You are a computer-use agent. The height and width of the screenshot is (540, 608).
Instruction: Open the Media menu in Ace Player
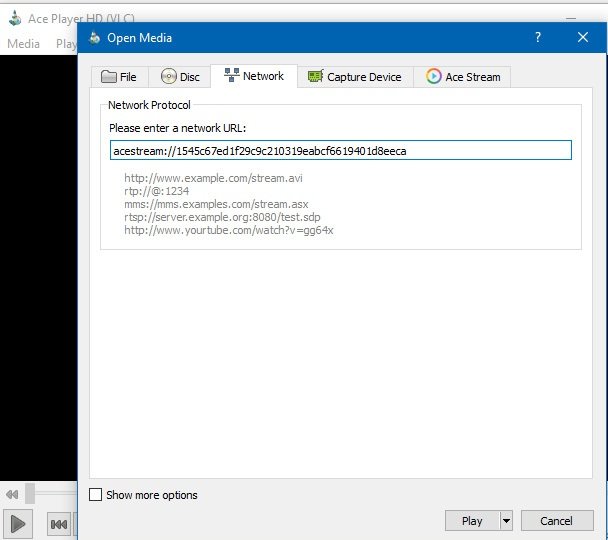[24, 43]
